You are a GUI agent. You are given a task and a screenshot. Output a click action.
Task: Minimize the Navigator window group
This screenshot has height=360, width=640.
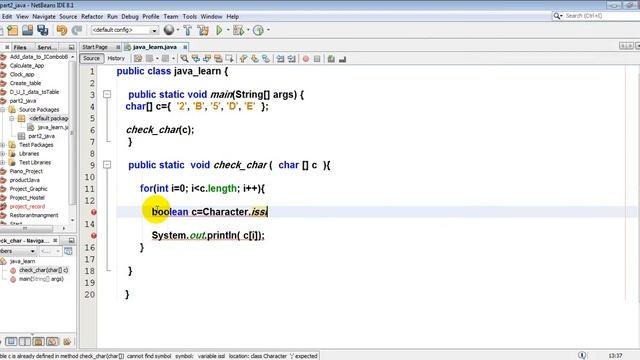71,240
